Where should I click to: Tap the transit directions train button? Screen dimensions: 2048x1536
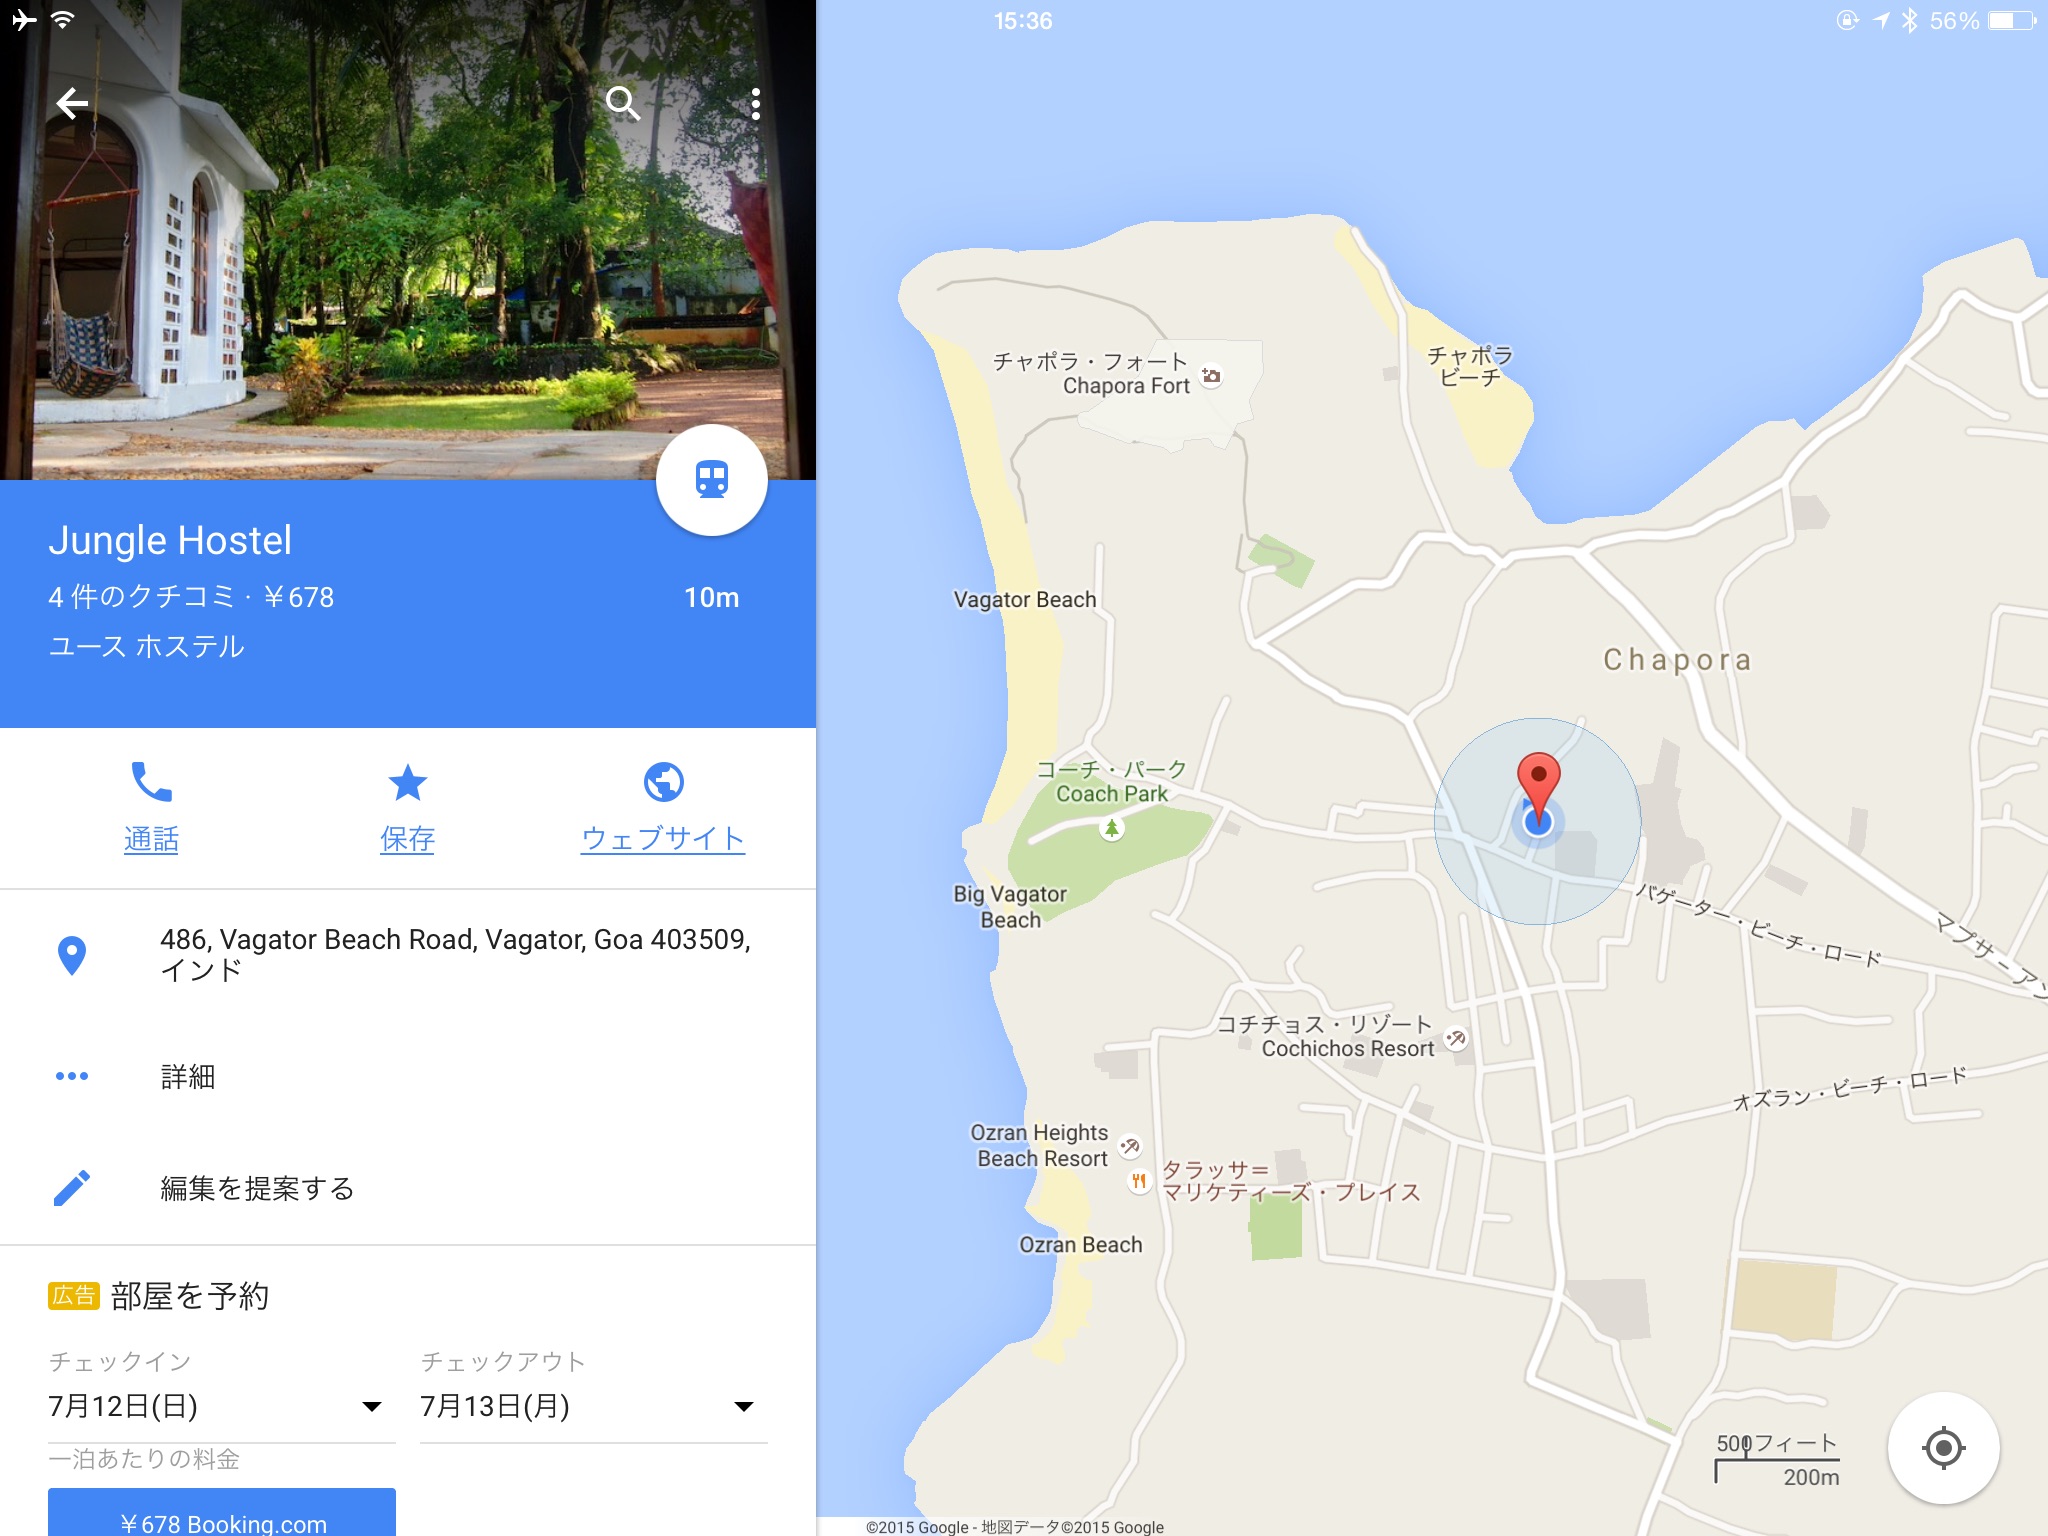712,480
